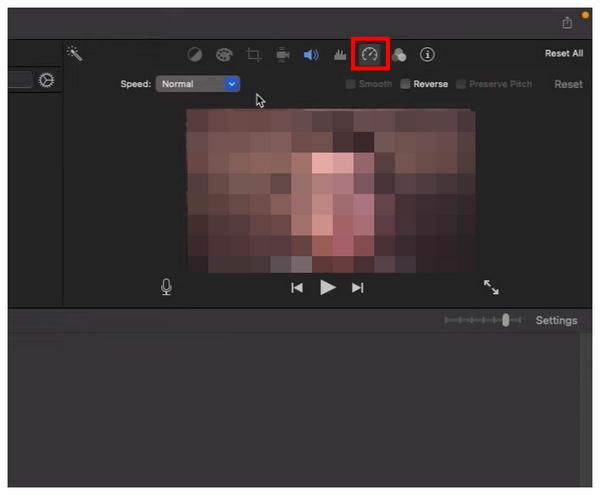Image resolution: width=600 pixels, height=495 pixels.
Task: Click the timeline vertical scrollbar
Action: [586, 409]
